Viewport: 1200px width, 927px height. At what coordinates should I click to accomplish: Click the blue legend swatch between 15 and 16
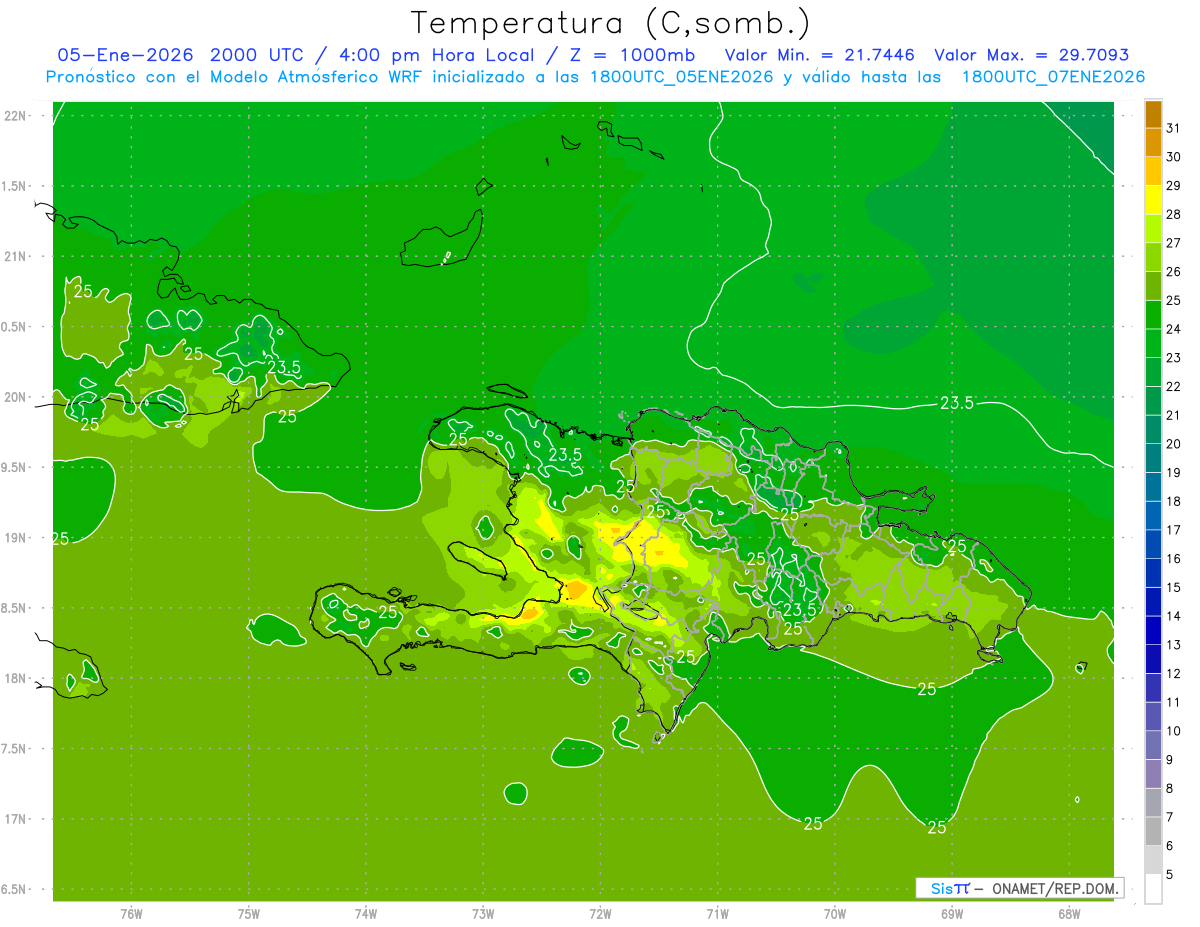(1153, 573)
